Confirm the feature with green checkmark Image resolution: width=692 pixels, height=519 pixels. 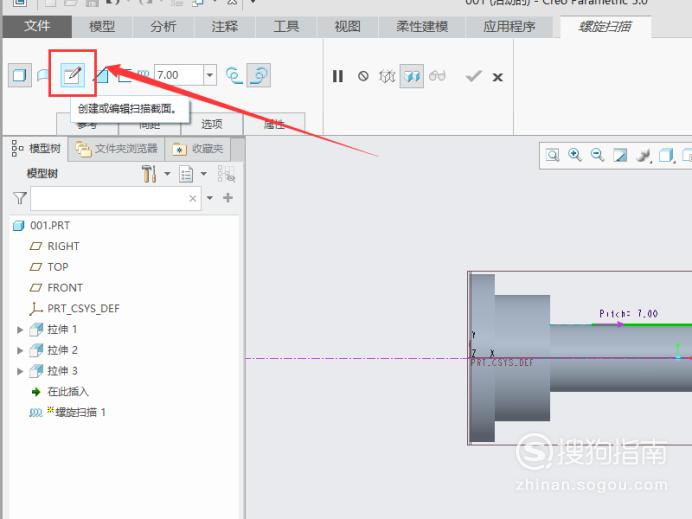tap(473, 76)
